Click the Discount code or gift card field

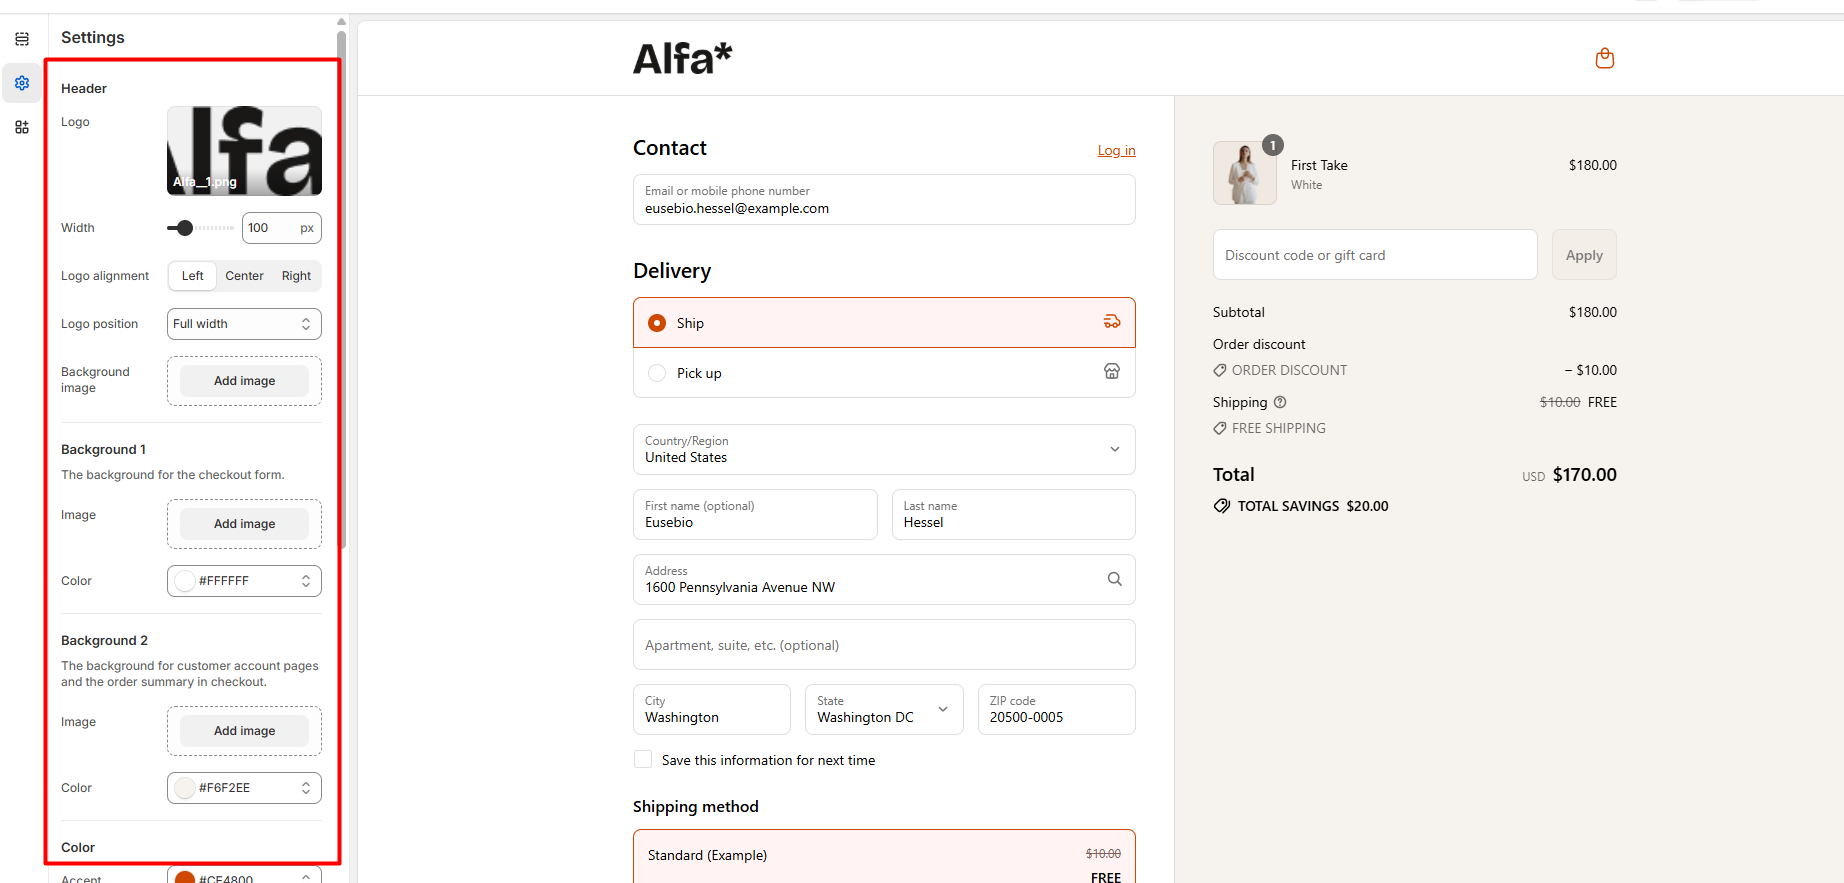coord(1375,255)
